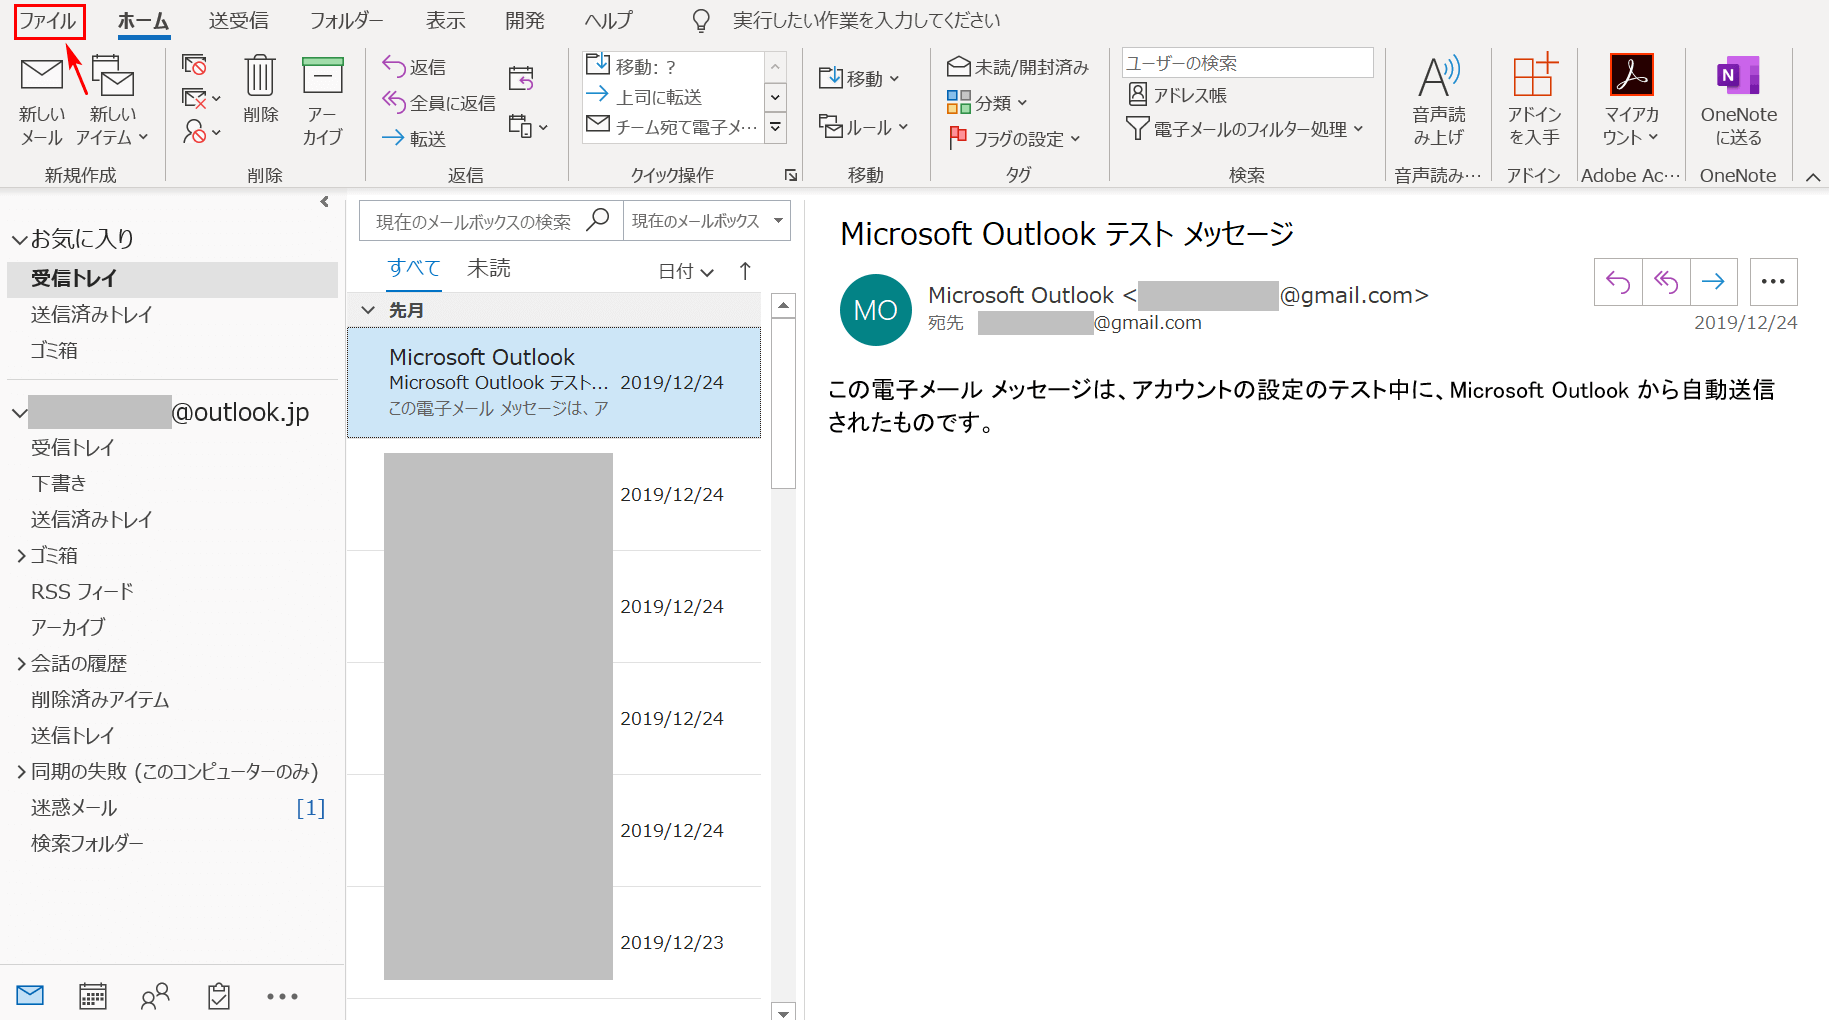Click the lightbulb Tell Me icon
Image resolution: width=1829 pixels, height=1020 pixels.
[x=701, y=20]
